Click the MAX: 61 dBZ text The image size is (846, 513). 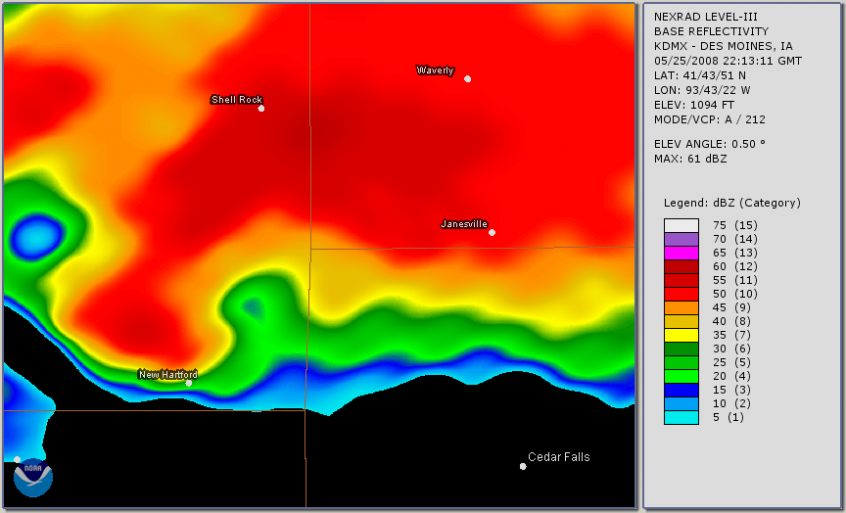(x=690, y=159)
